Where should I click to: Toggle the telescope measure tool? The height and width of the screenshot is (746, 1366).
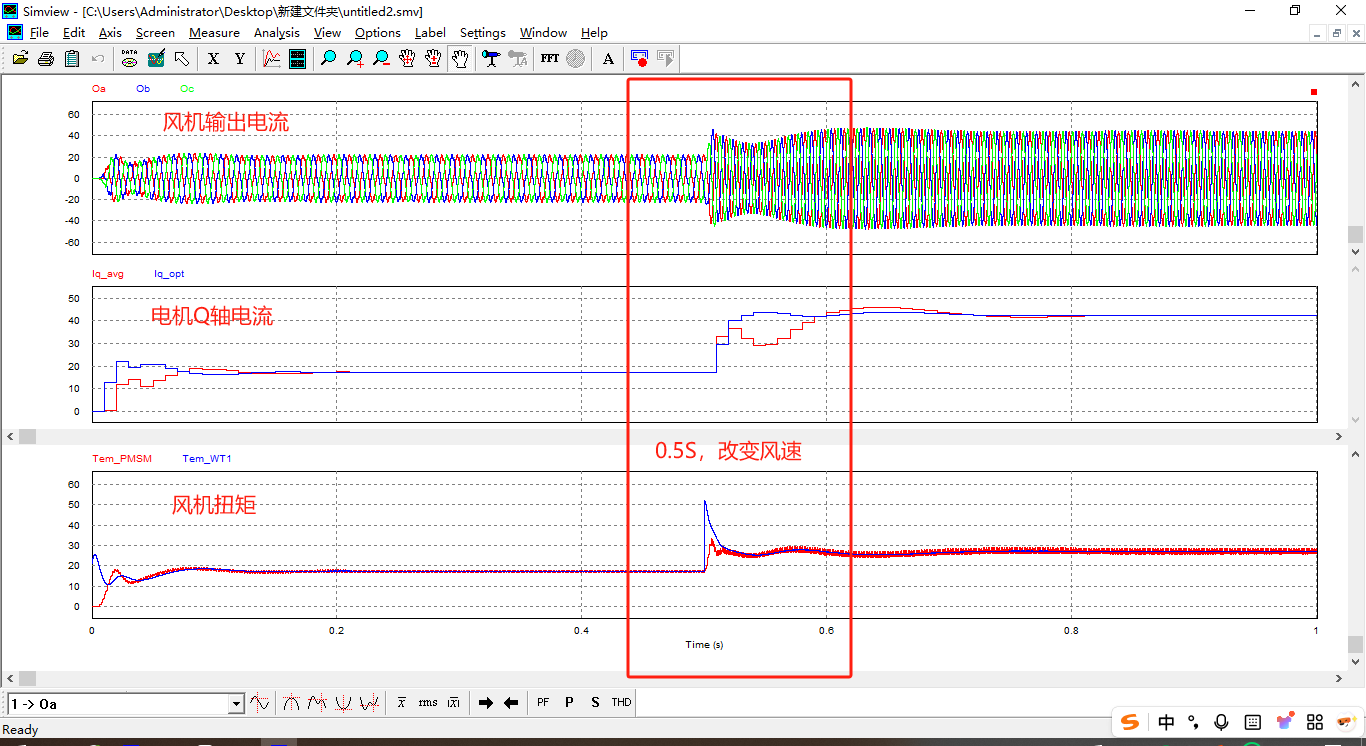pos(490,59)
